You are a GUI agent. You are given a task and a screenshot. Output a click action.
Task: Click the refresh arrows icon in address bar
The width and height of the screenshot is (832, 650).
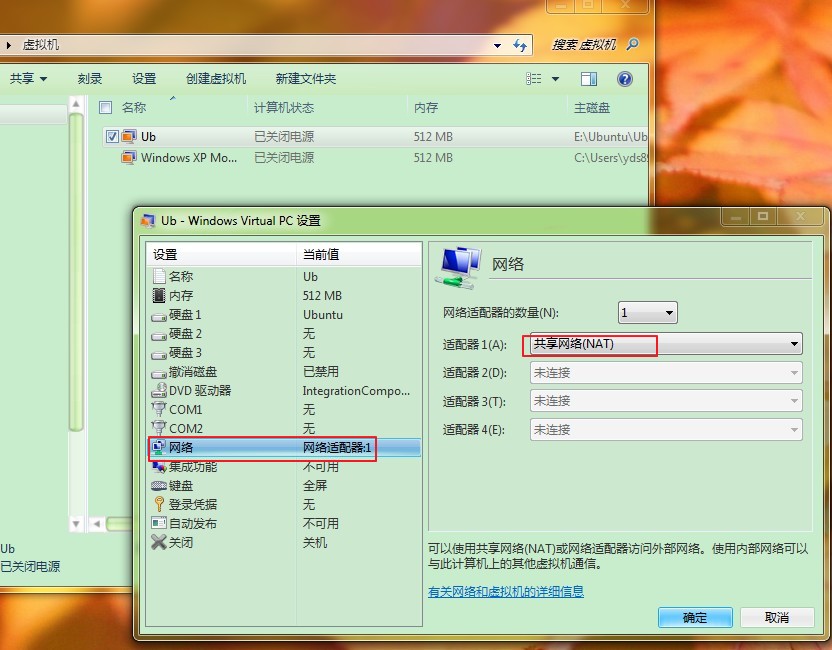[519, 46]
